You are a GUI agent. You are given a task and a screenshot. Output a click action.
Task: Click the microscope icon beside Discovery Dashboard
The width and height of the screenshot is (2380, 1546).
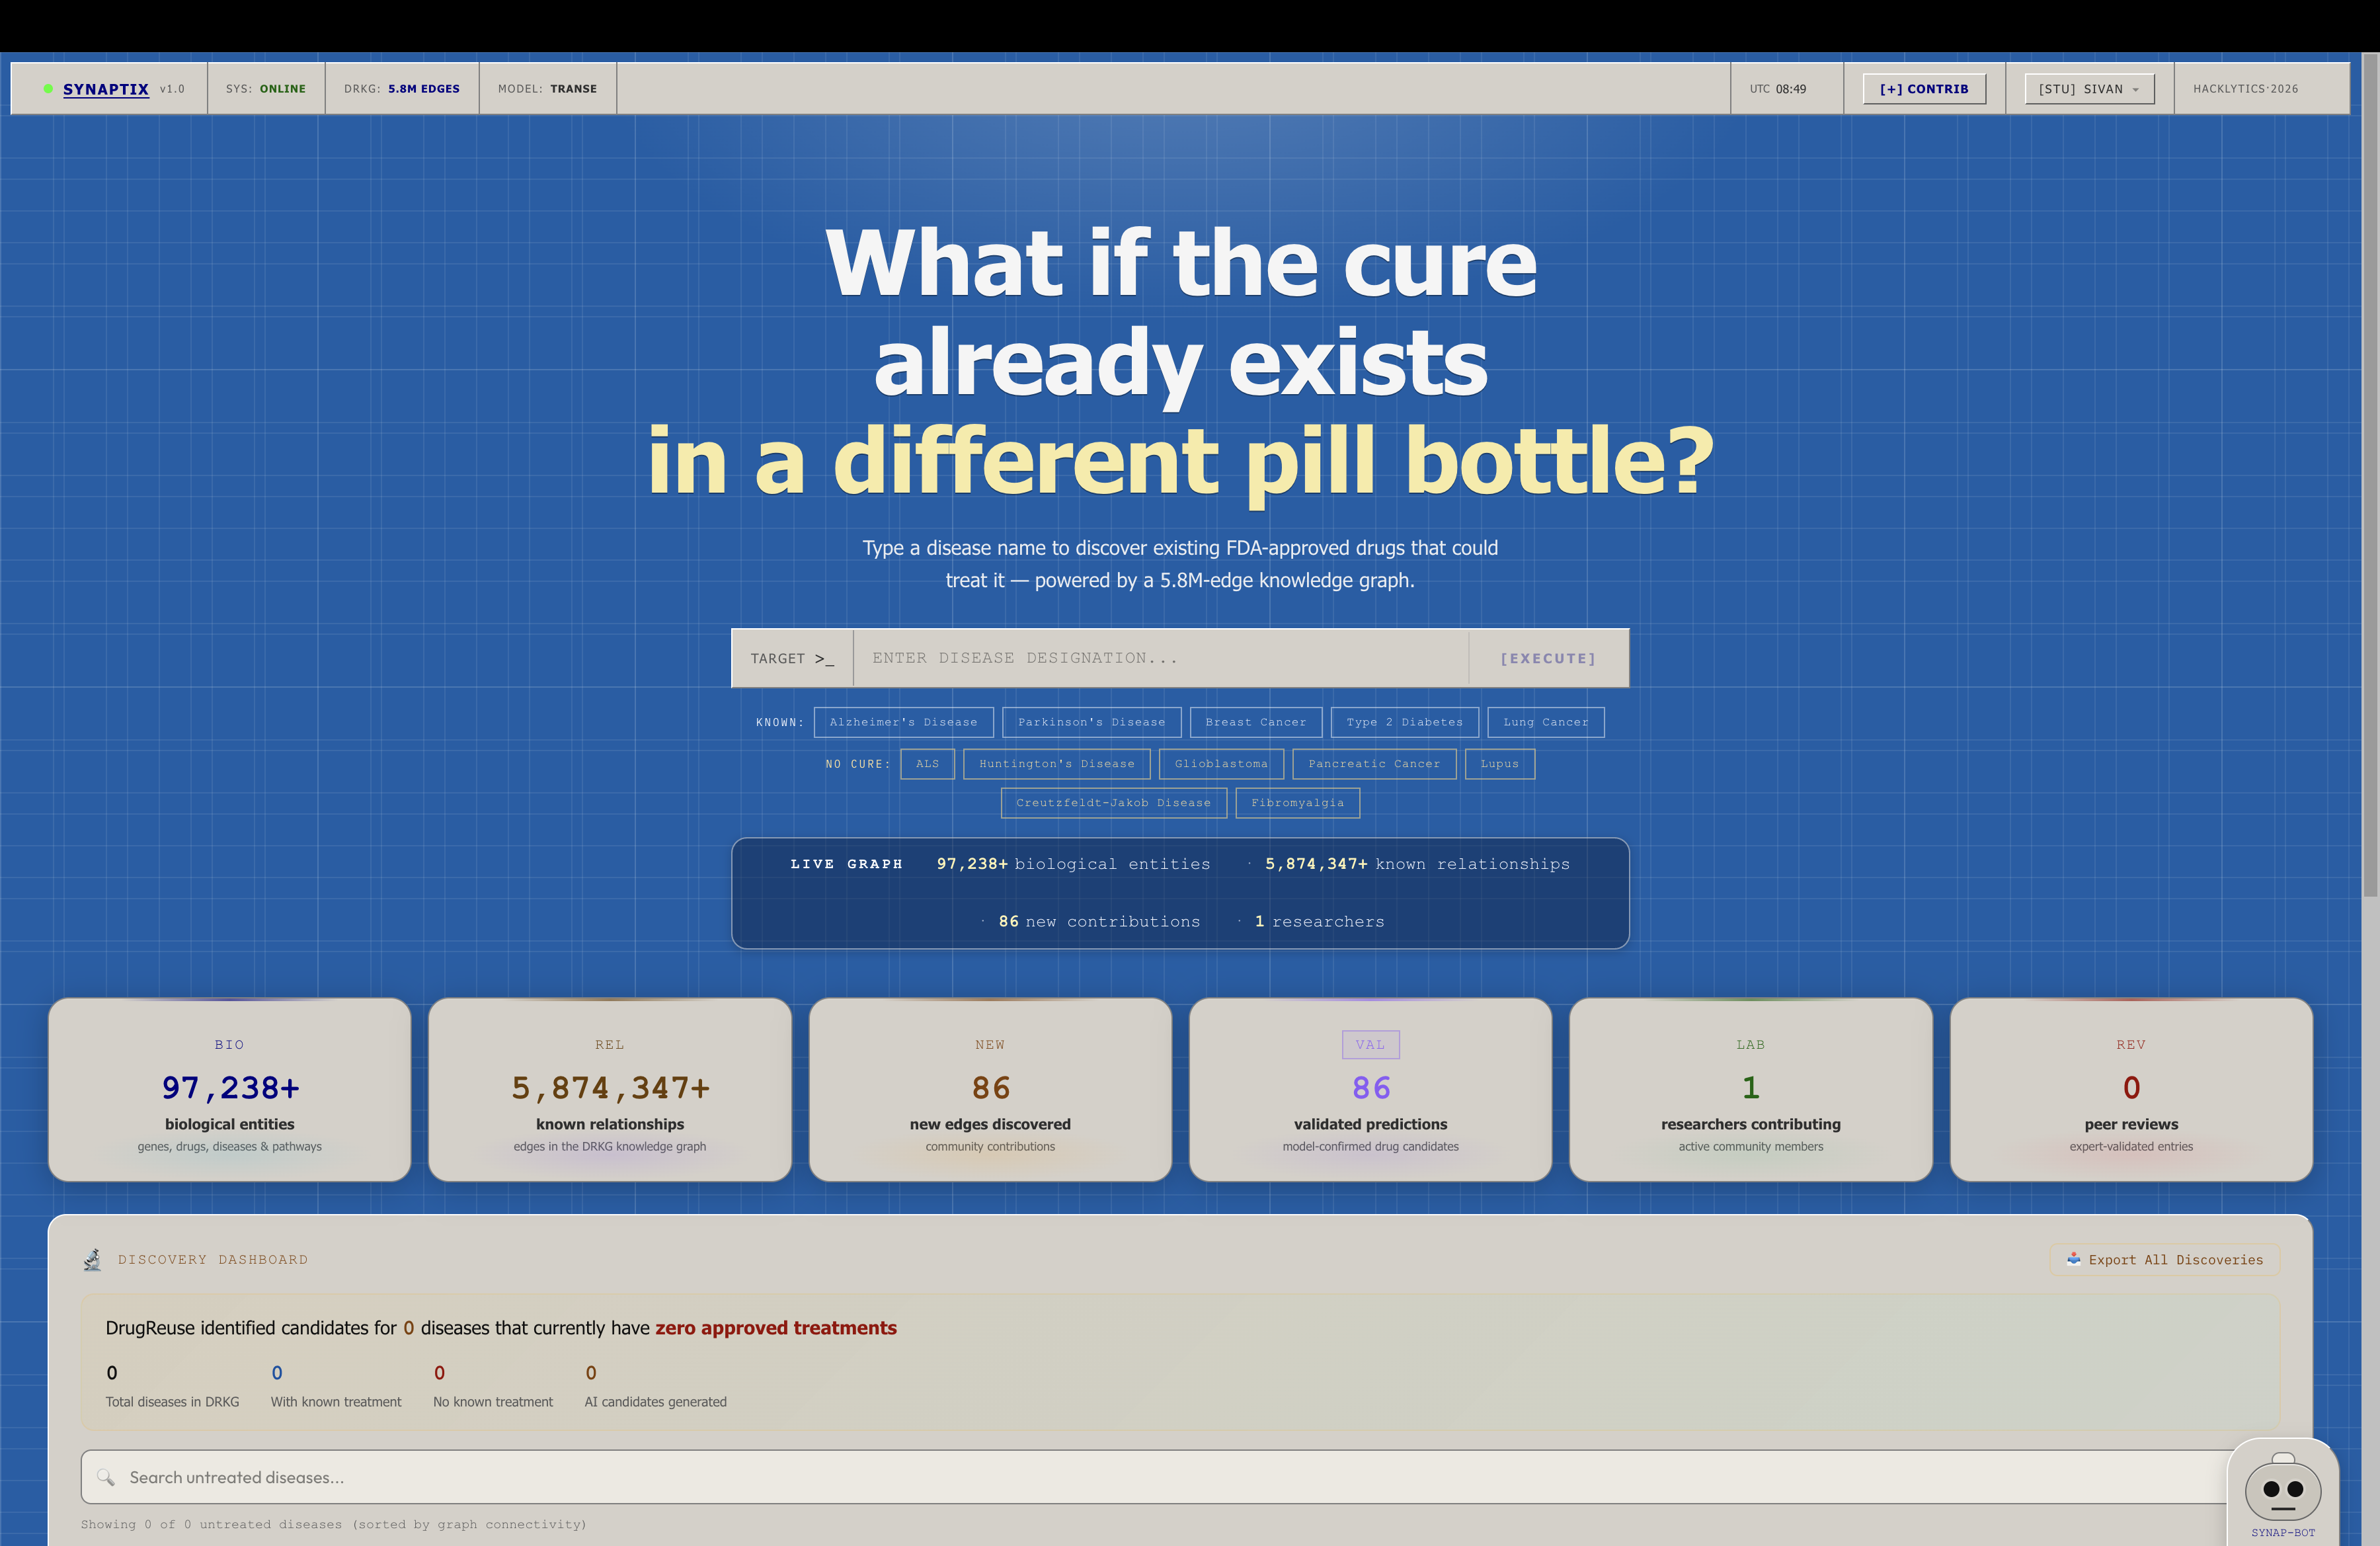point(92,1260)
